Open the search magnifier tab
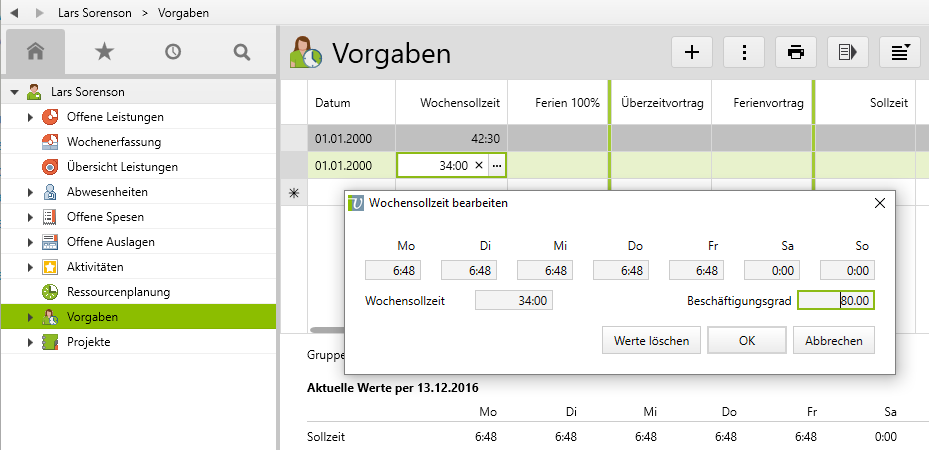Image resolution: width=929 pixels, height=450 pixels. coord(242,51)
